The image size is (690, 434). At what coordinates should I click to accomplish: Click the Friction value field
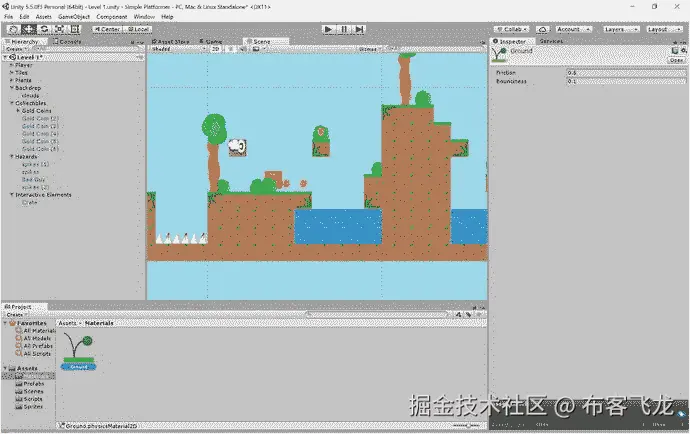point(626,73)
